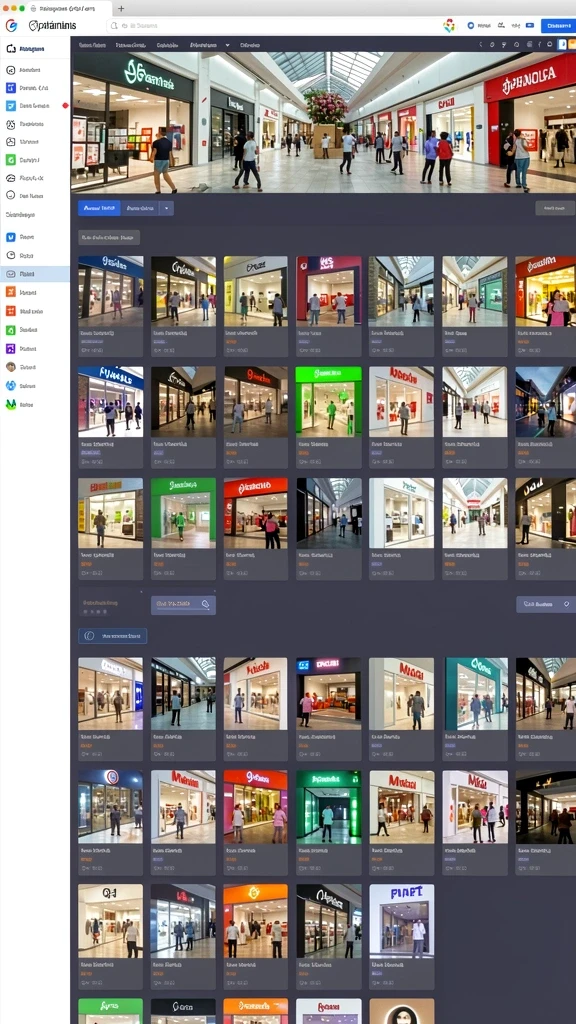This screenshot has width=576, height=1024.
Task: Open the small dropdown arrow next to the segmented buttons
Action: coord(167,208)
